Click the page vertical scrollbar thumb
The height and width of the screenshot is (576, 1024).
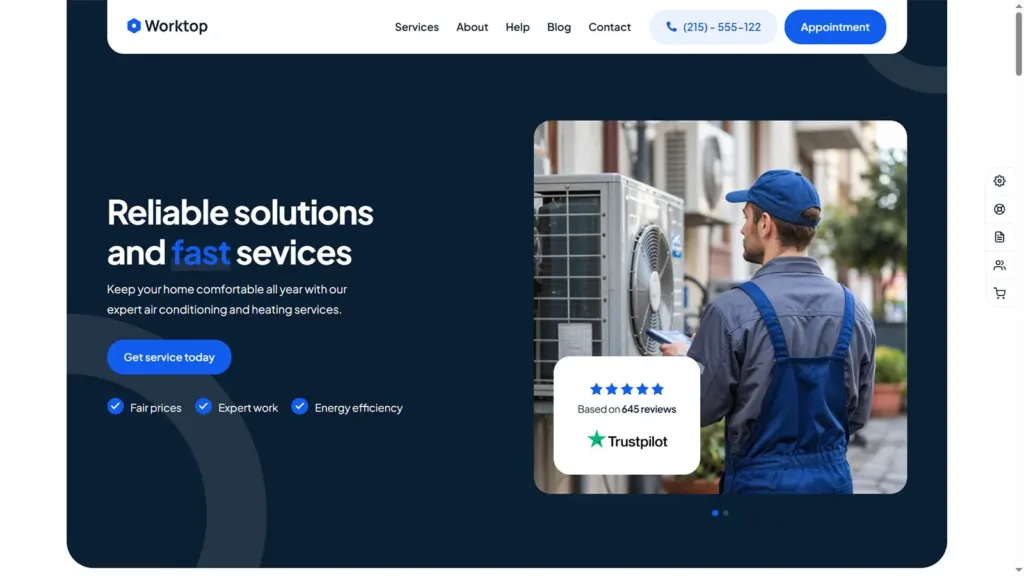point(1018,42)
